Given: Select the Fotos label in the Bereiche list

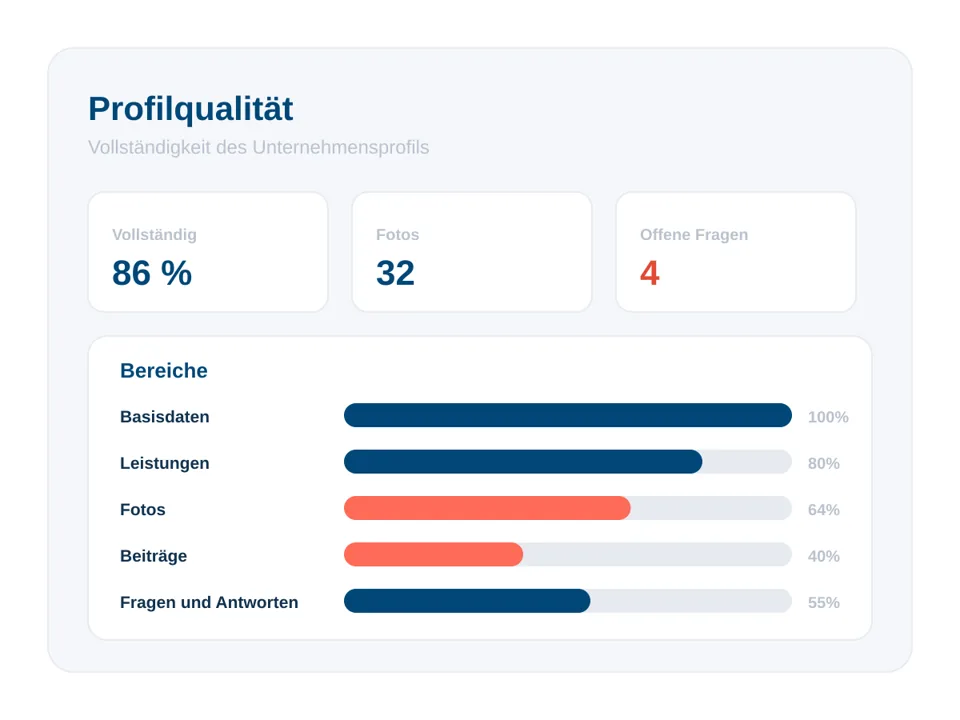Looking at the screenshot, I should coord(143,509).
